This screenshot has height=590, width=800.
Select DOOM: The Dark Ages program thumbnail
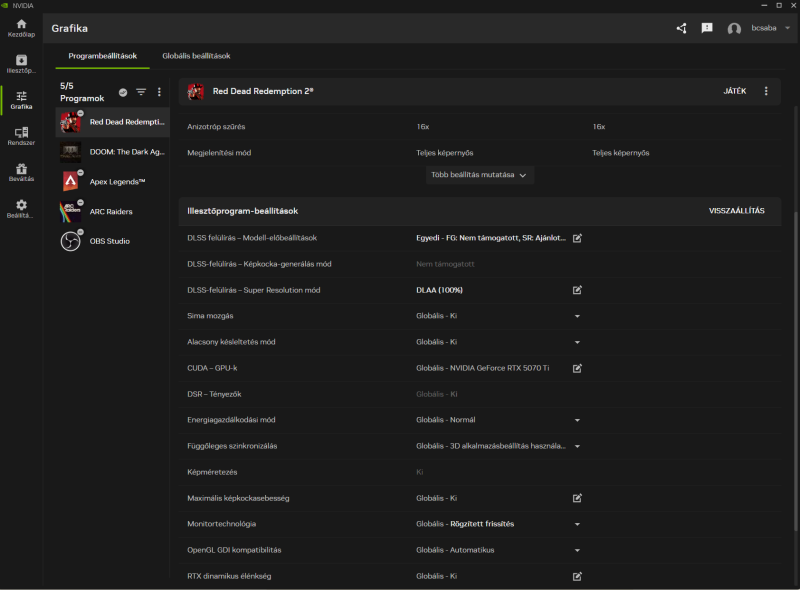coord(70,152)
